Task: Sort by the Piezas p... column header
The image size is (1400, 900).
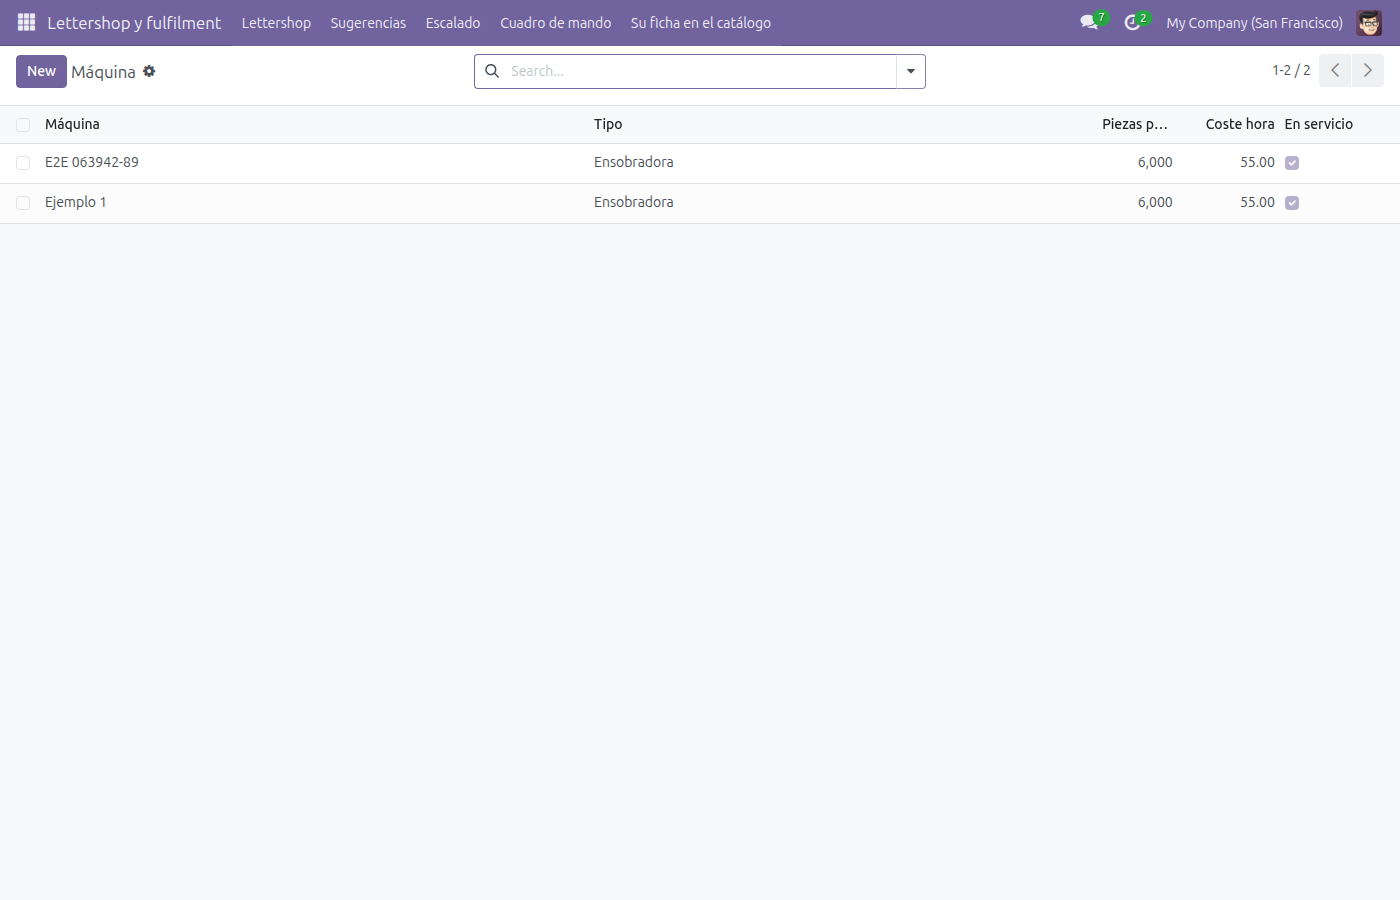Action: point(1135,124)
